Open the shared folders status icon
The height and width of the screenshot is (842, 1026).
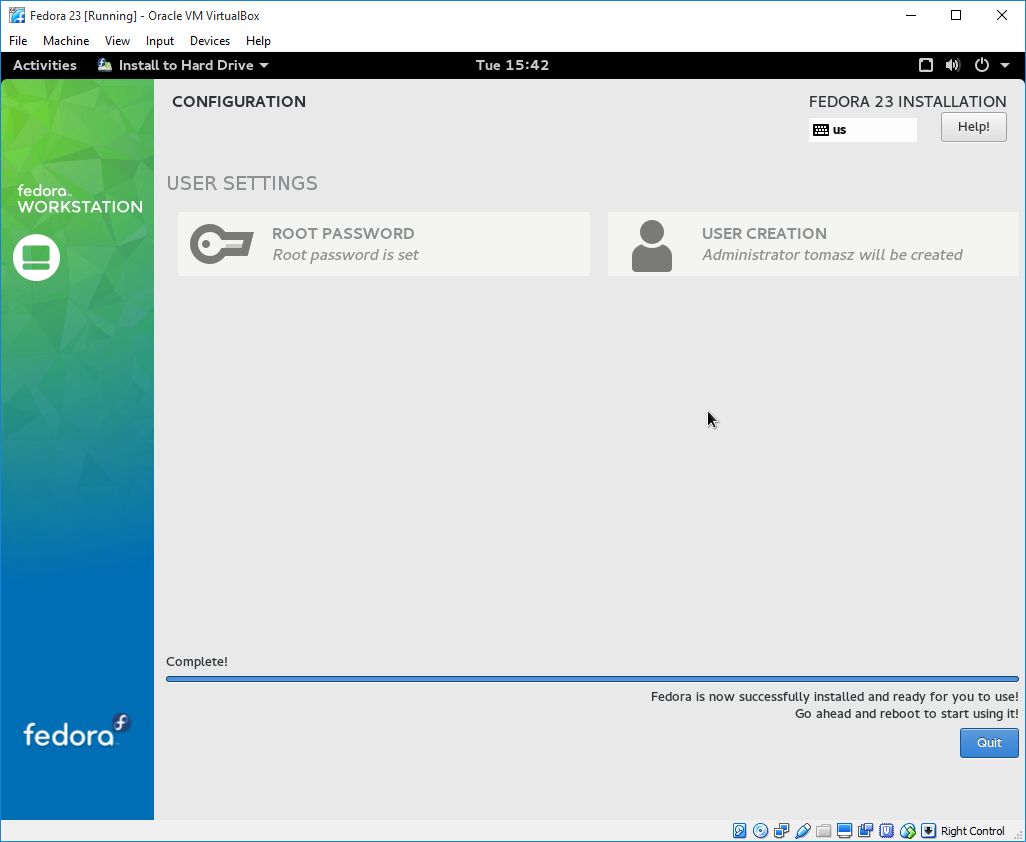823,831
